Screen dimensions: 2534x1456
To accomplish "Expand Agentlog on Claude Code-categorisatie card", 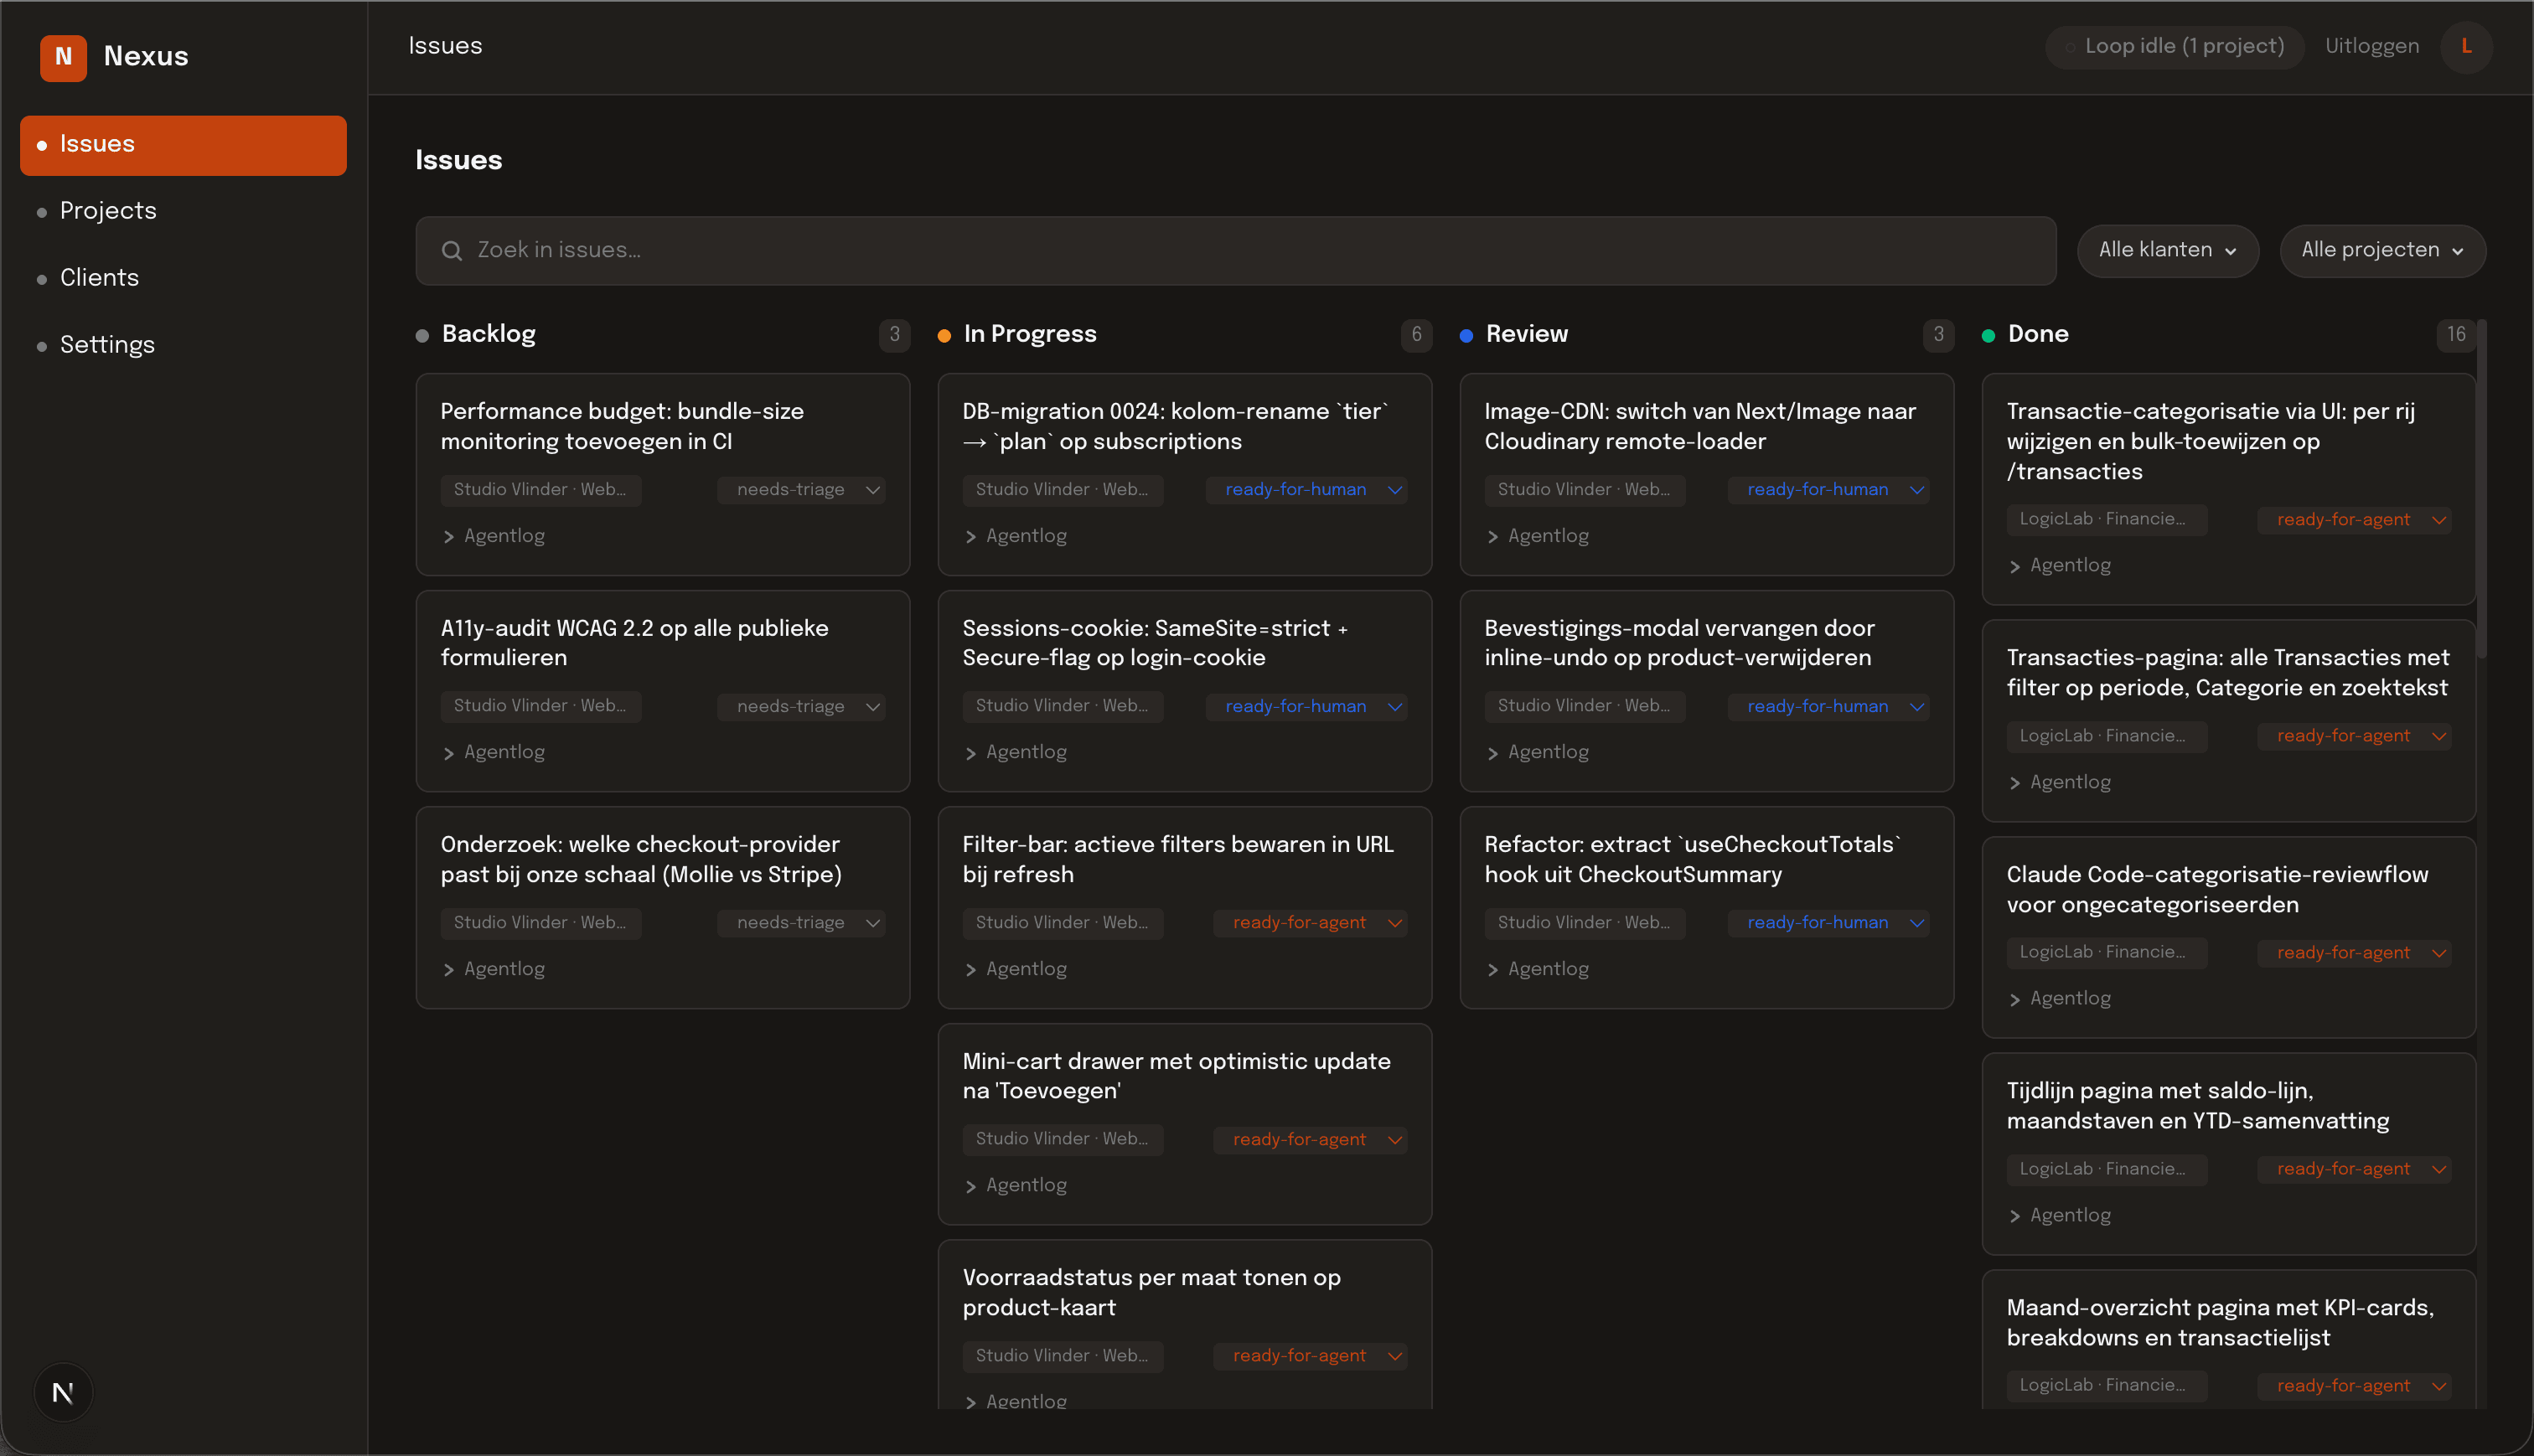I will pos(2060,999).
